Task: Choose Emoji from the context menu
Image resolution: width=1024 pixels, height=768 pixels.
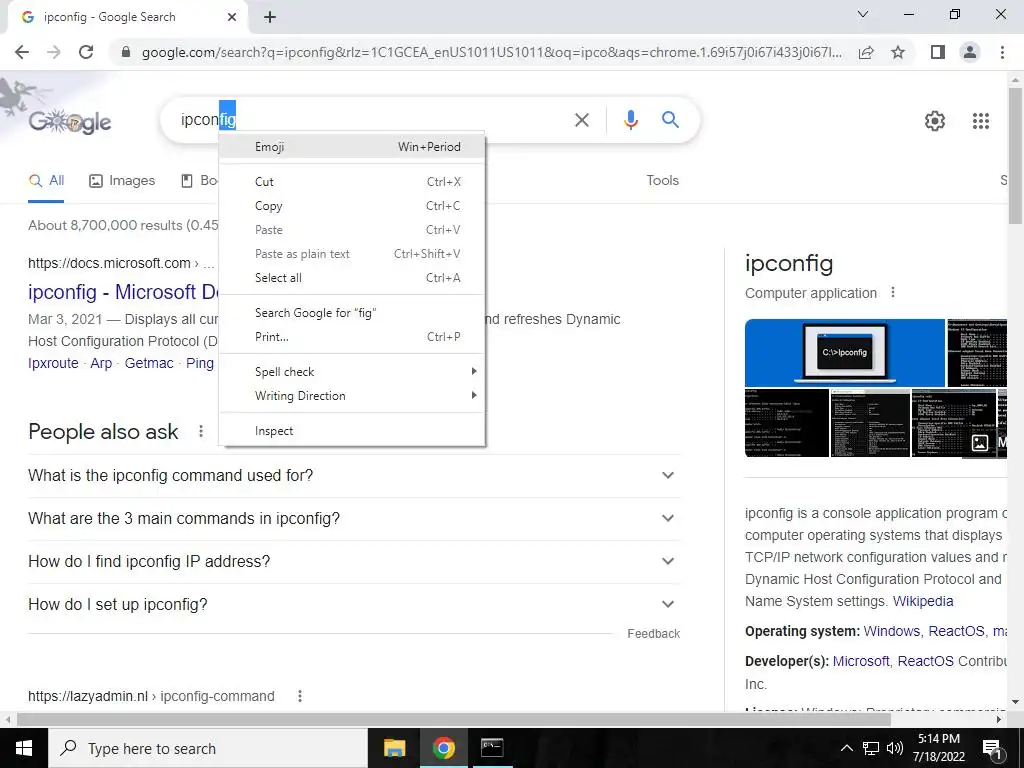Action: (352, 146)
